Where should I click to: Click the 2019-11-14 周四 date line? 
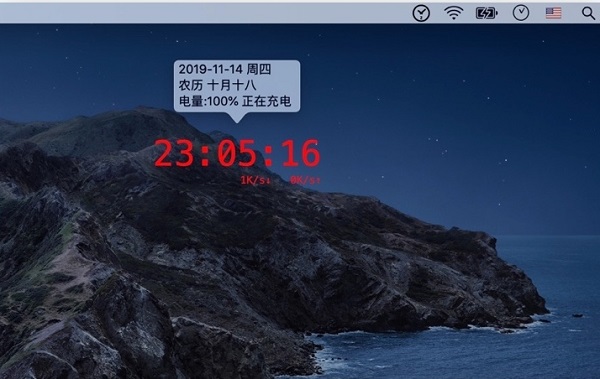(225, 69)
